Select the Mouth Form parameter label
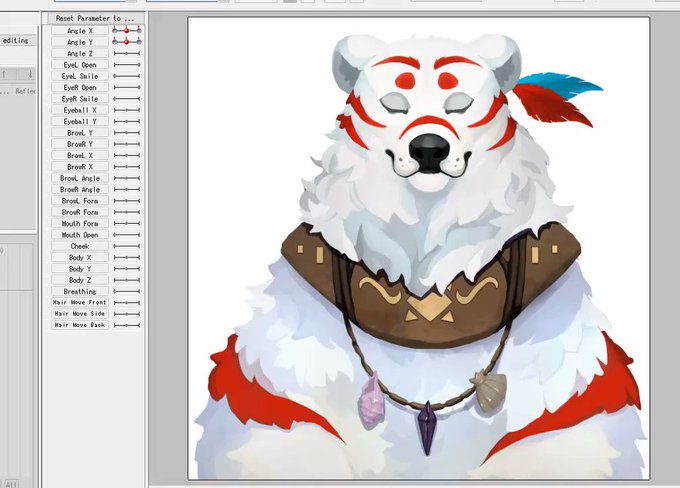This screenshot has width=680, height=488. pyautogui.click(x=80, y=223)
